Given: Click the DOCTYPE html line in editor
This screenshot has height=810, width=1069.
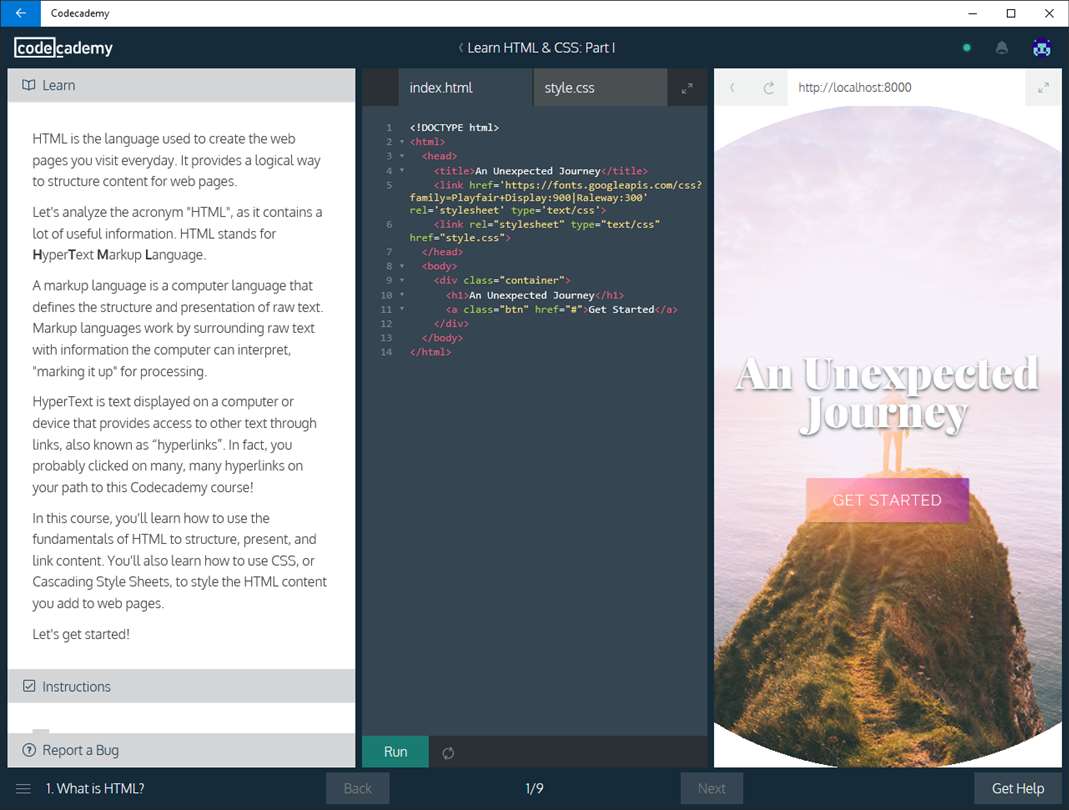Looking at the screenshot, I should click(454, 128).
